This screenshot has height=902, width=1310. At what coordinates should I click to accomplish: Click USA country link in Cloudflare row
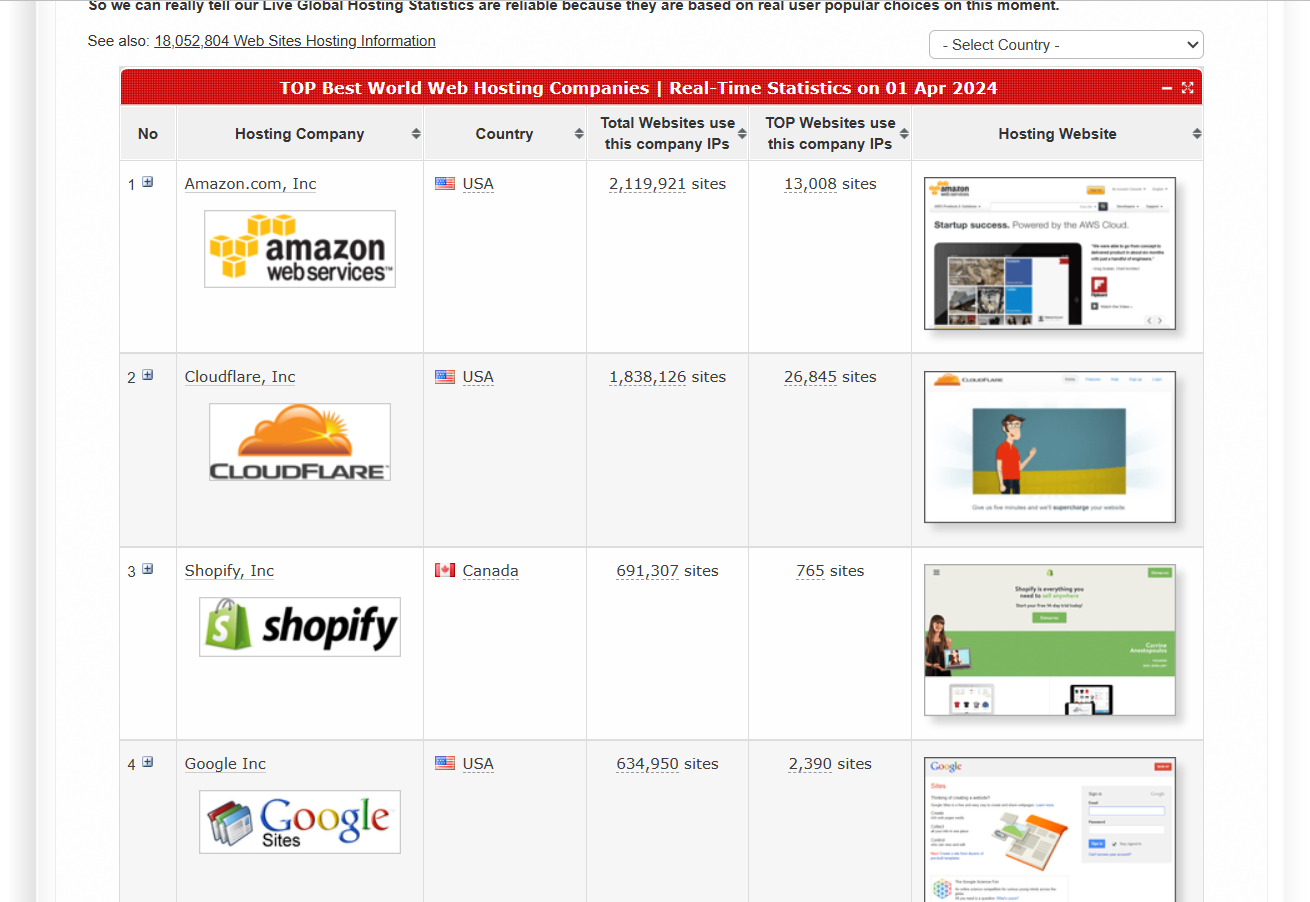coord(478,377)
